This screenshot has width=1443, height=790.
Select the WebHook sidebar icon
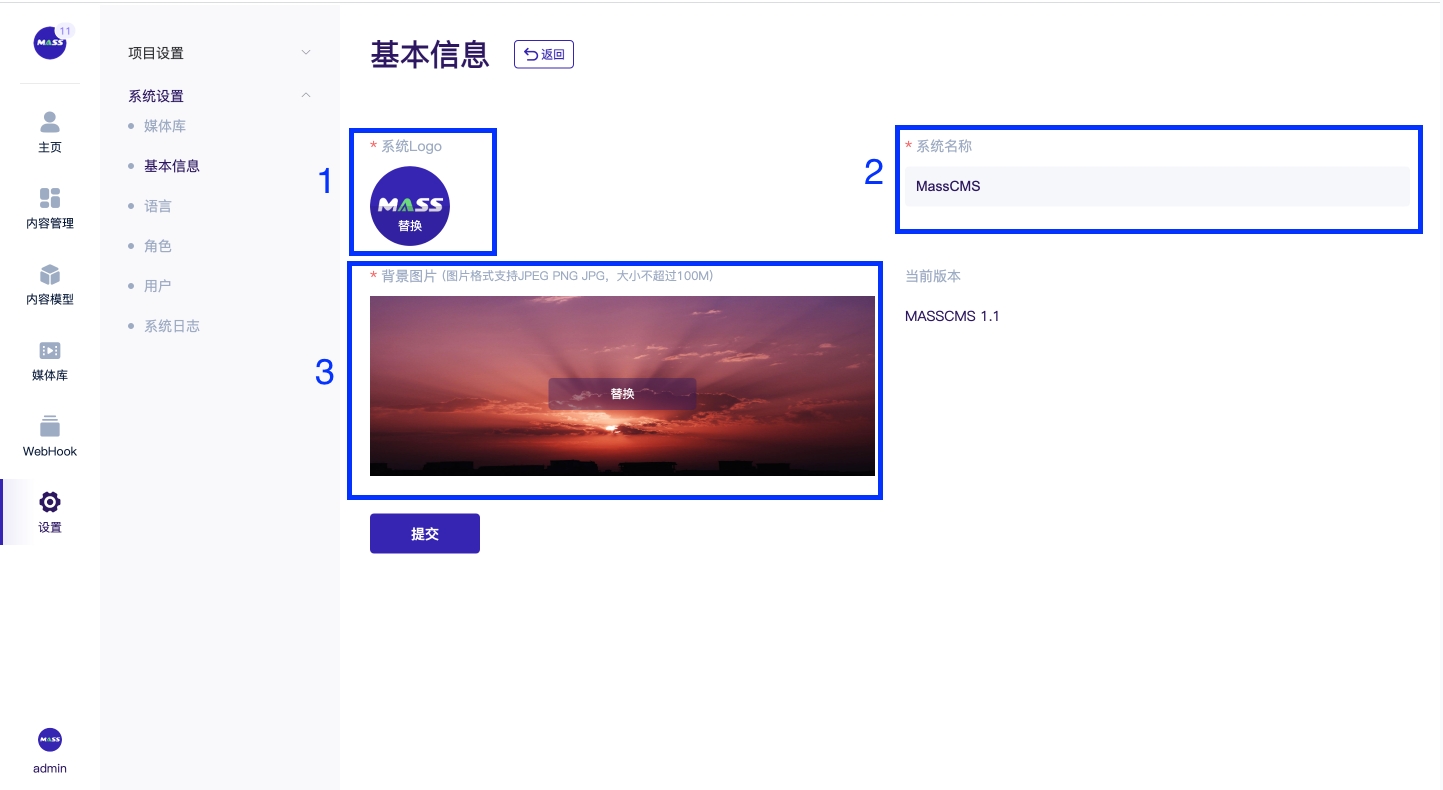coord(50,426)
